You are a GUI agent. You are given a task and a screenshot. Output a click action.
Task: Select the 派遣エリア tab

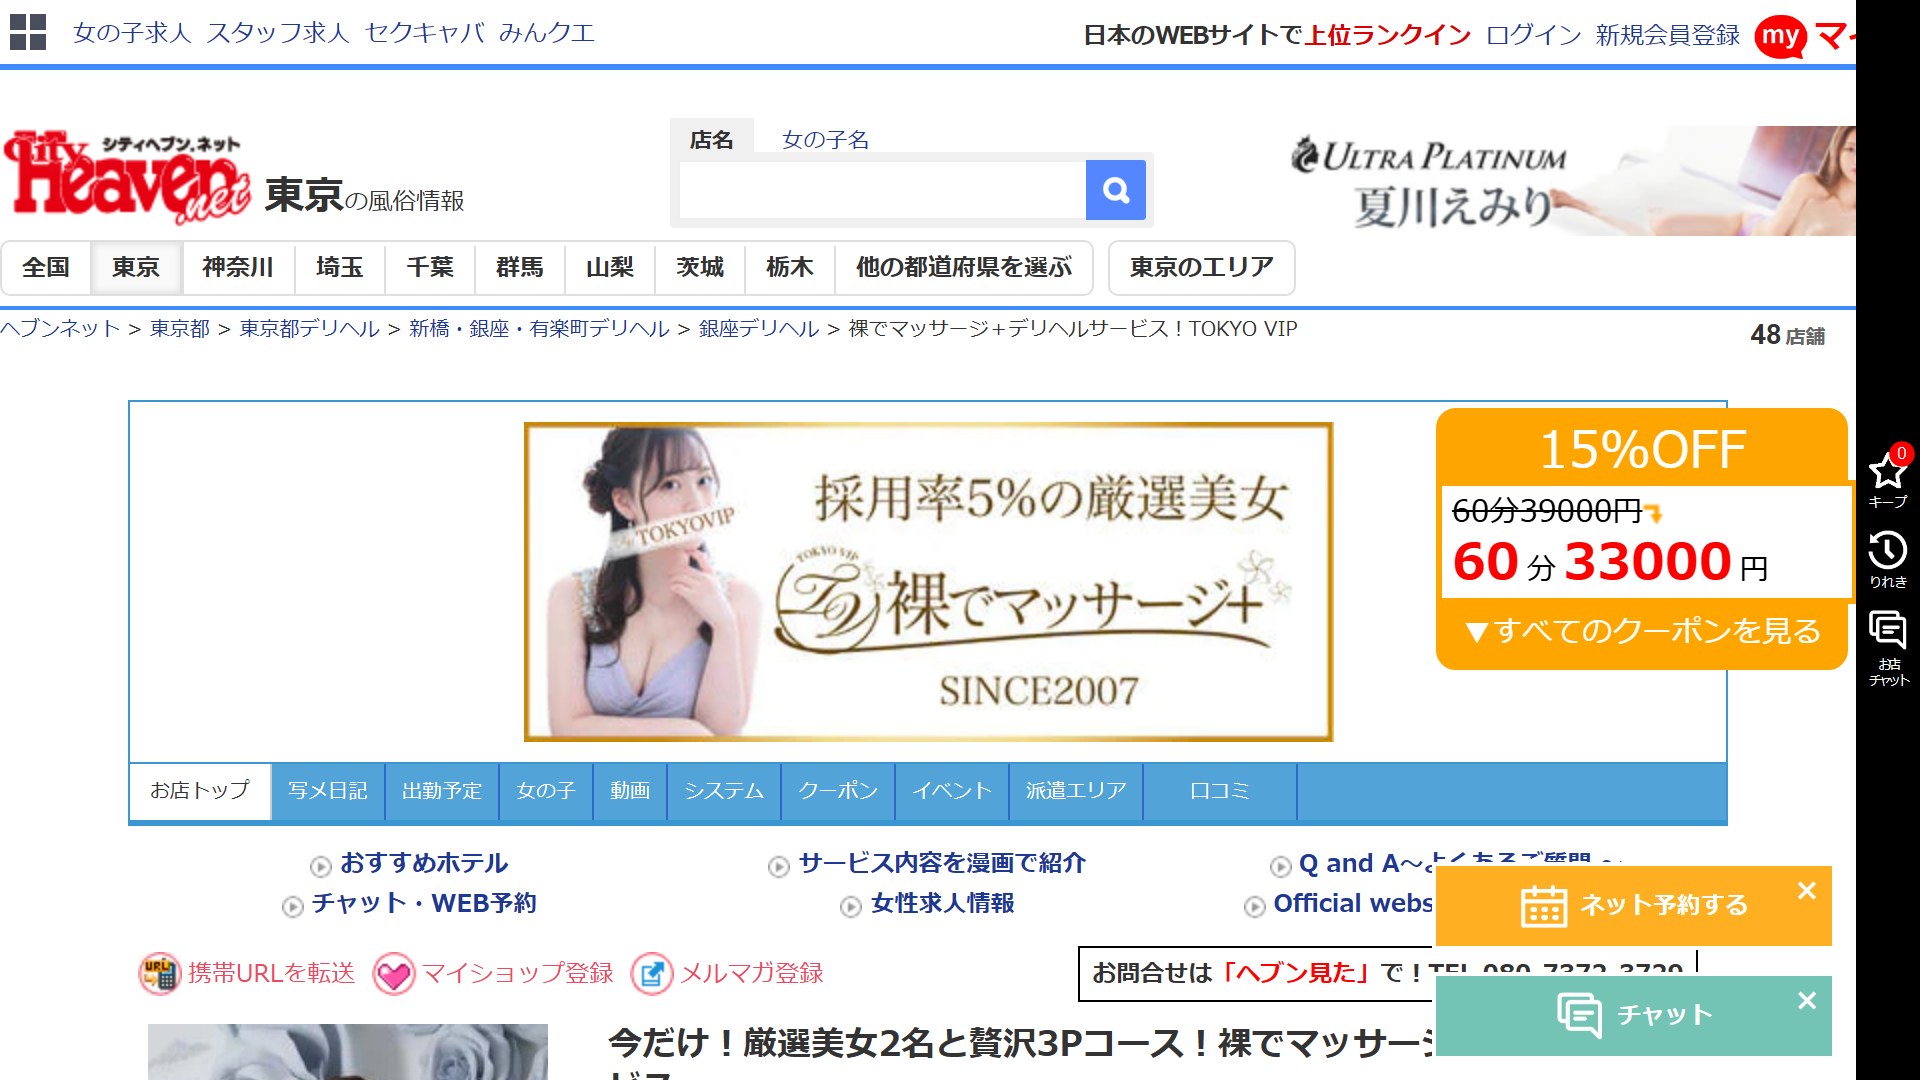(x=1076, y=791)
